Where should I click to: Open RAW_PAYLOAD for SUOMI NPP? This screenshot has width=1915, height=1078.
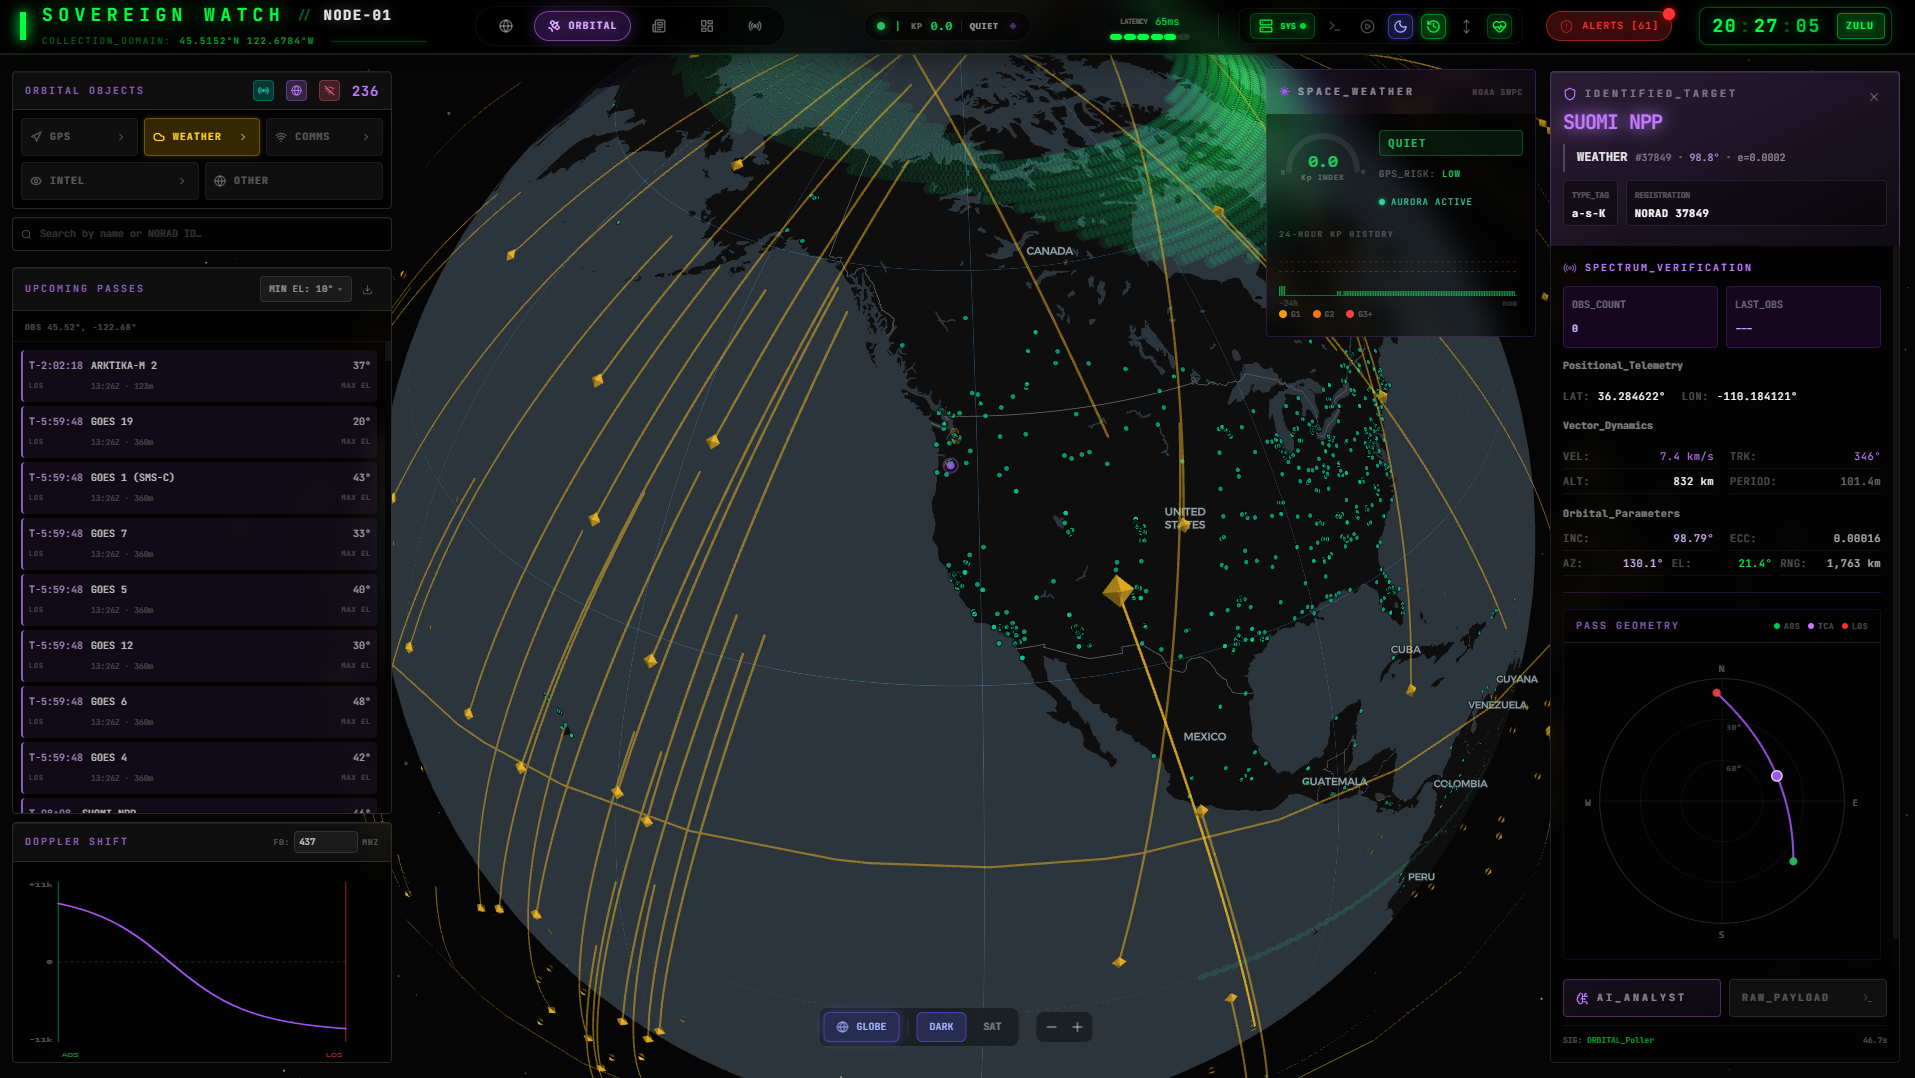coord(1807,997)
